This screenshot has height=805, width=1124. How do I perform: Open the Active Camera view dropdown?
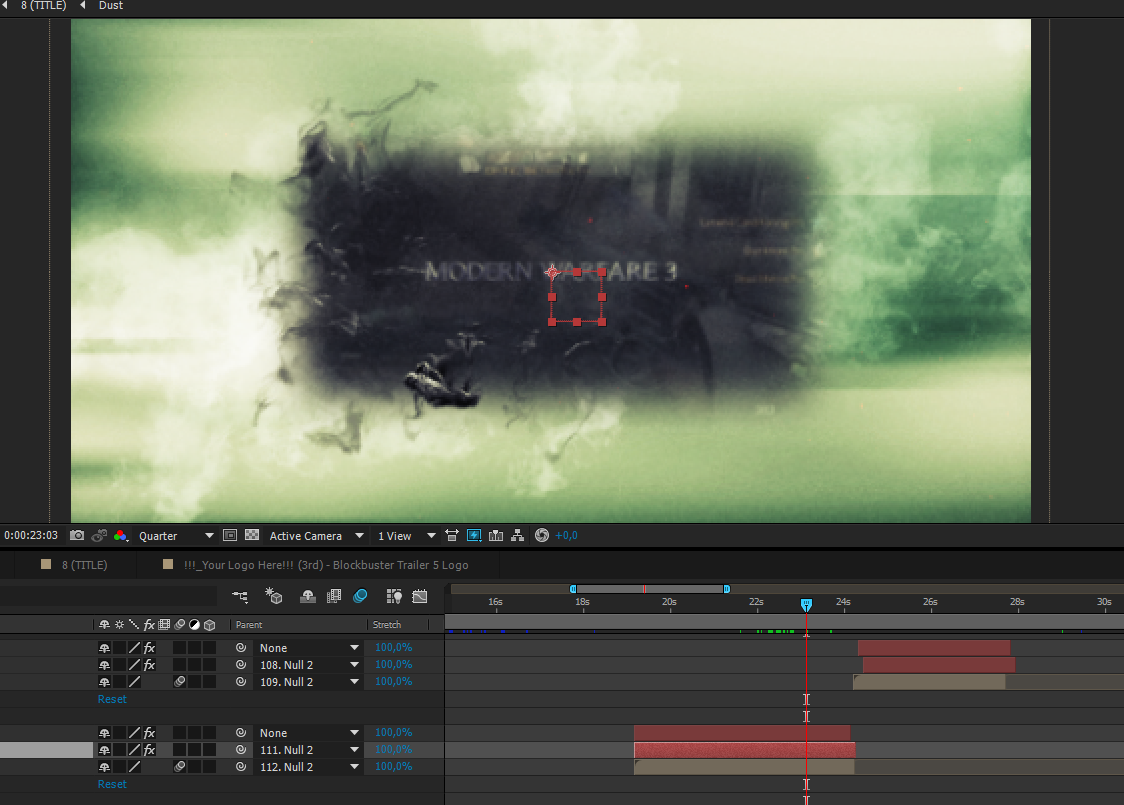316,535
